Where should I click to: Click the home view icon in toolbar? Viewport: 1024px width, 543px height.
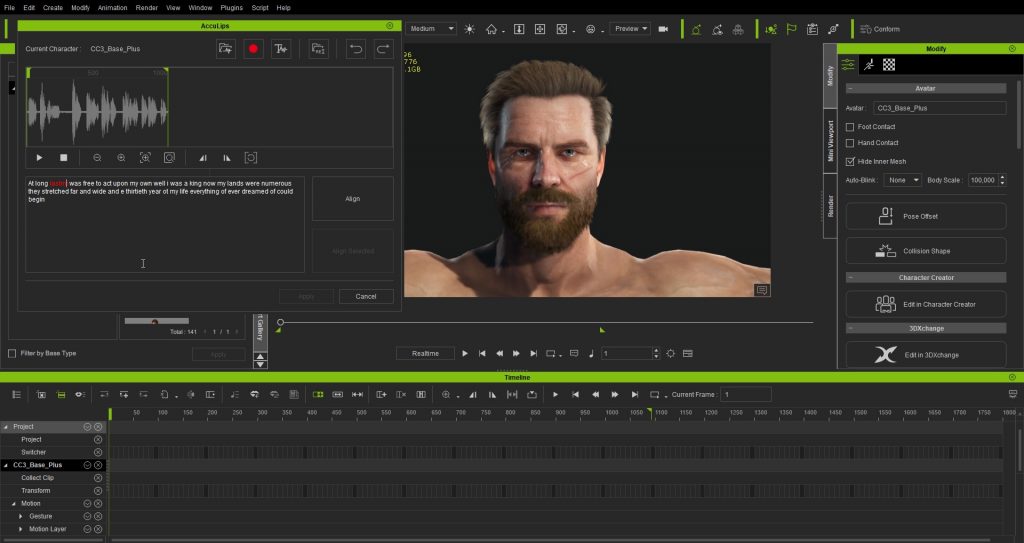491,29
